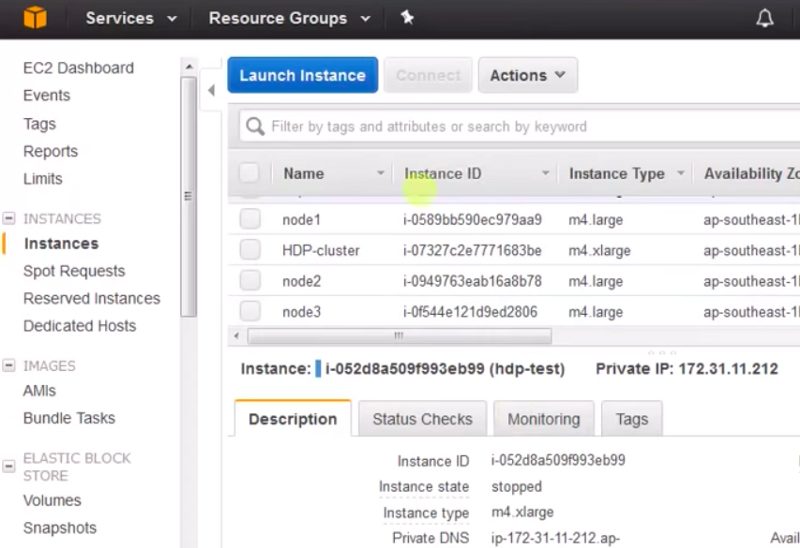The height and width of the screenshot is (548, 800).
Task: Open the Services dropdown menu
Action: 131,18
